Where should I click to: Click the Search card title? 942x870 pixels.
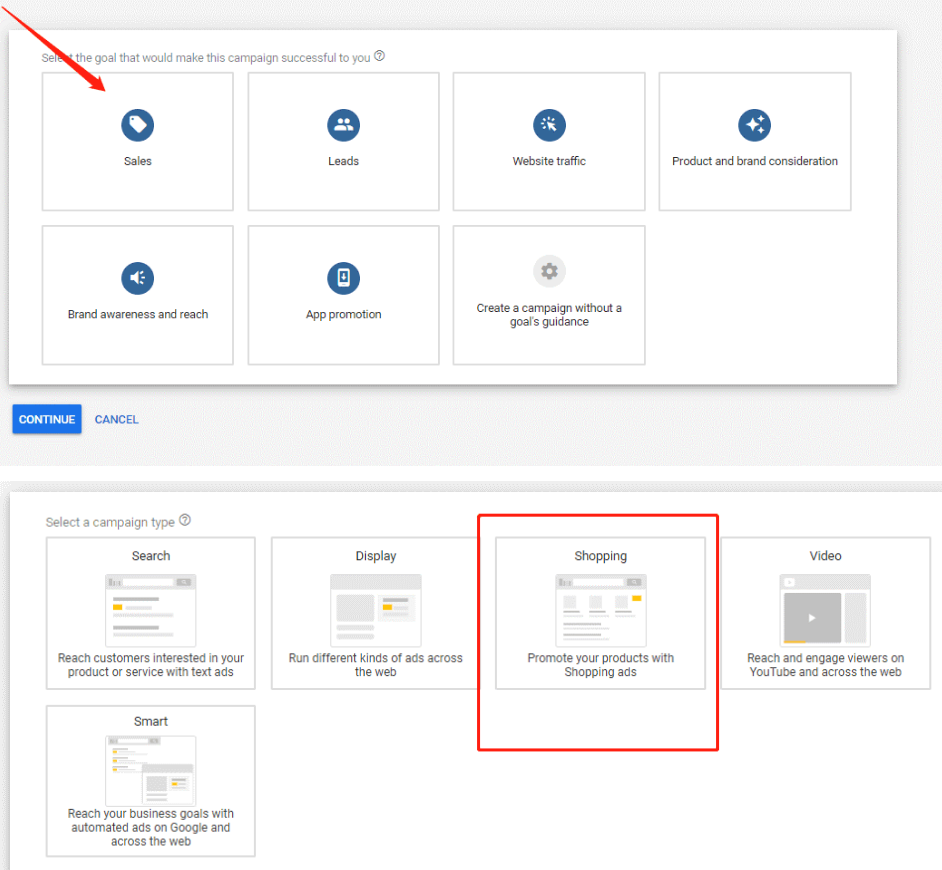[x=151, y=556]
